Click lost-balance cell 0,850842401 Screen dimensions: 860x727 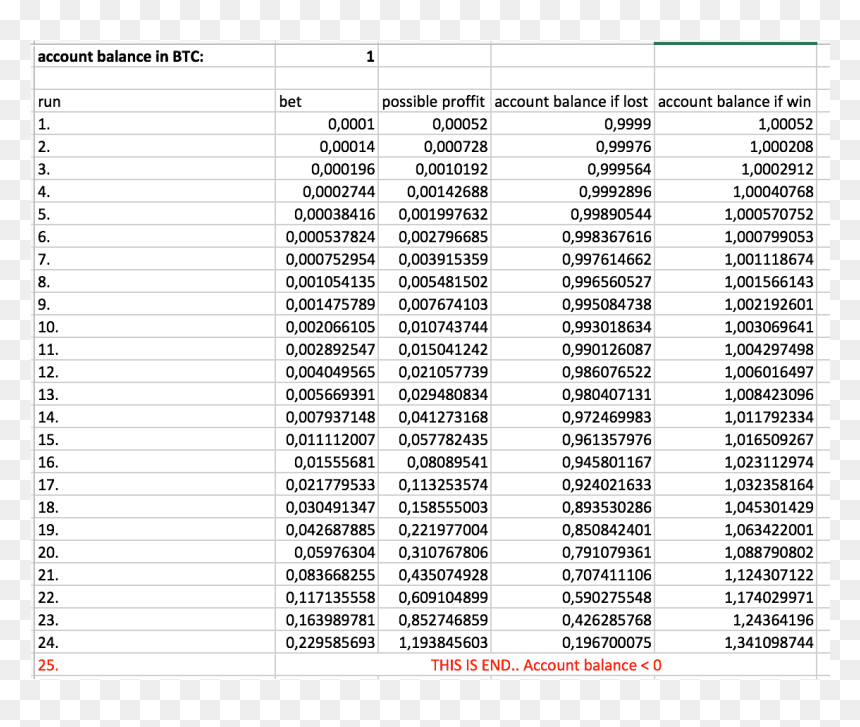(573, 529)
